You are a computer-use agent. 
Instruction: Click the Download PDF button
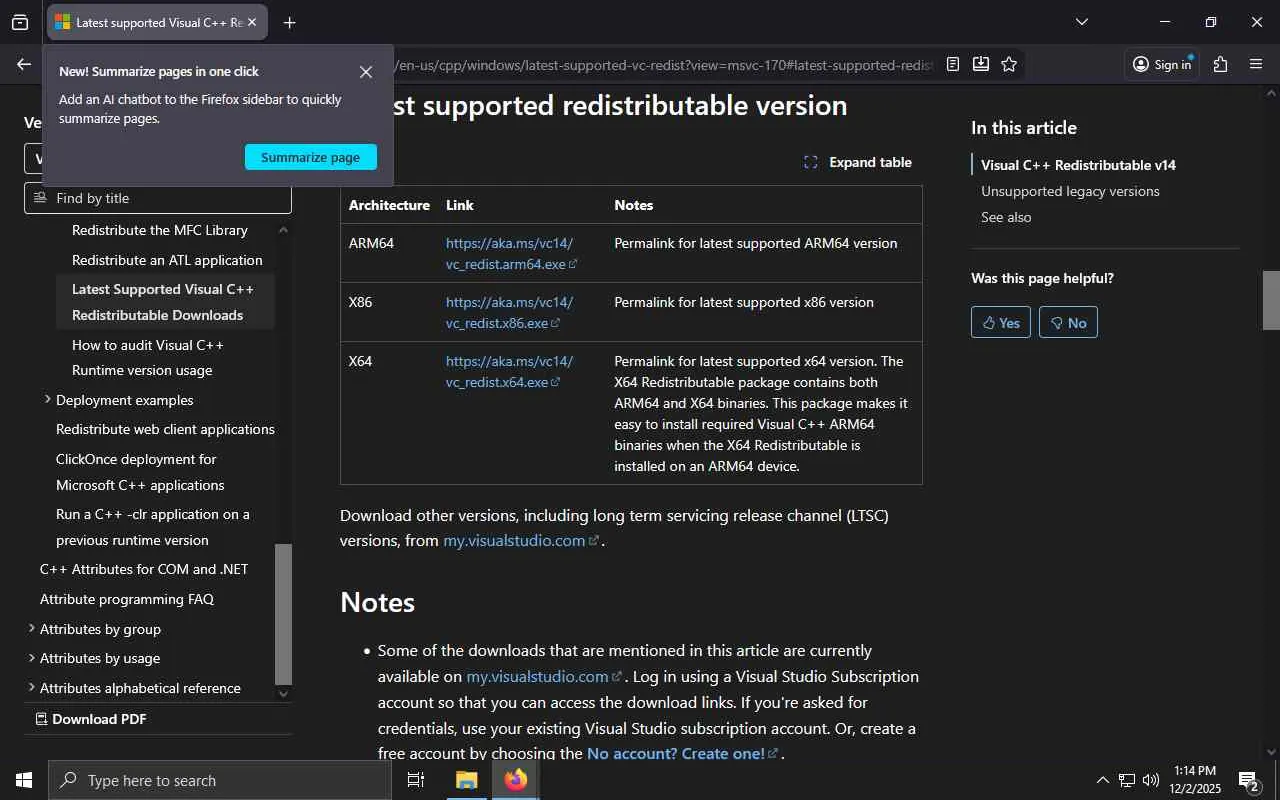pos(91,719)
